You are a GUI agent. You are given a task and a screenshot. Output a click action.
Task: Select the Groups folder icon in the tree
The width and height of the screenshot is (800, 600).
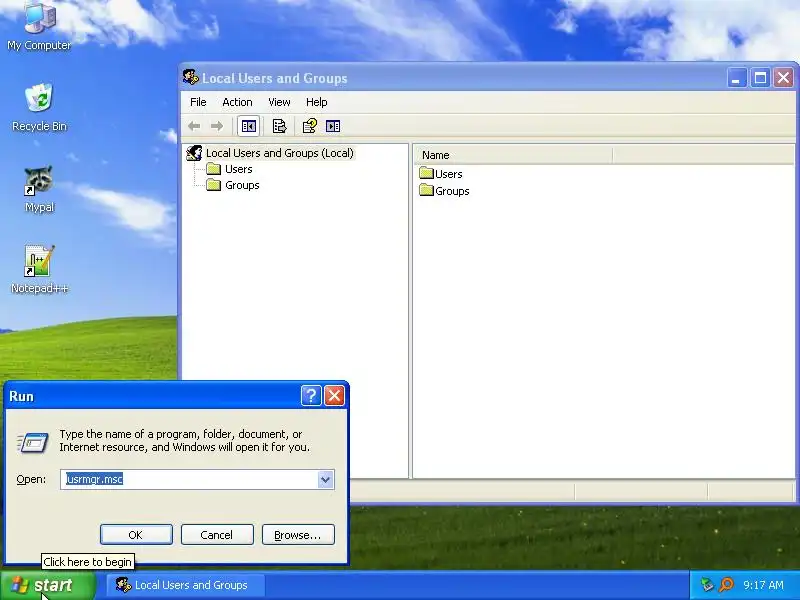[213, 185]
